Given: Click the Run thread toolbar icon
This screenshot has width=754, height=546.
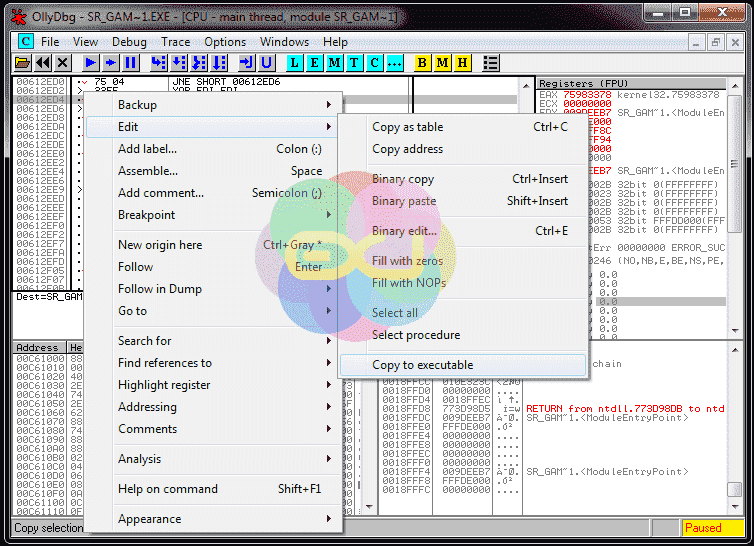Looking at the screenshot, I should [111, 63].
